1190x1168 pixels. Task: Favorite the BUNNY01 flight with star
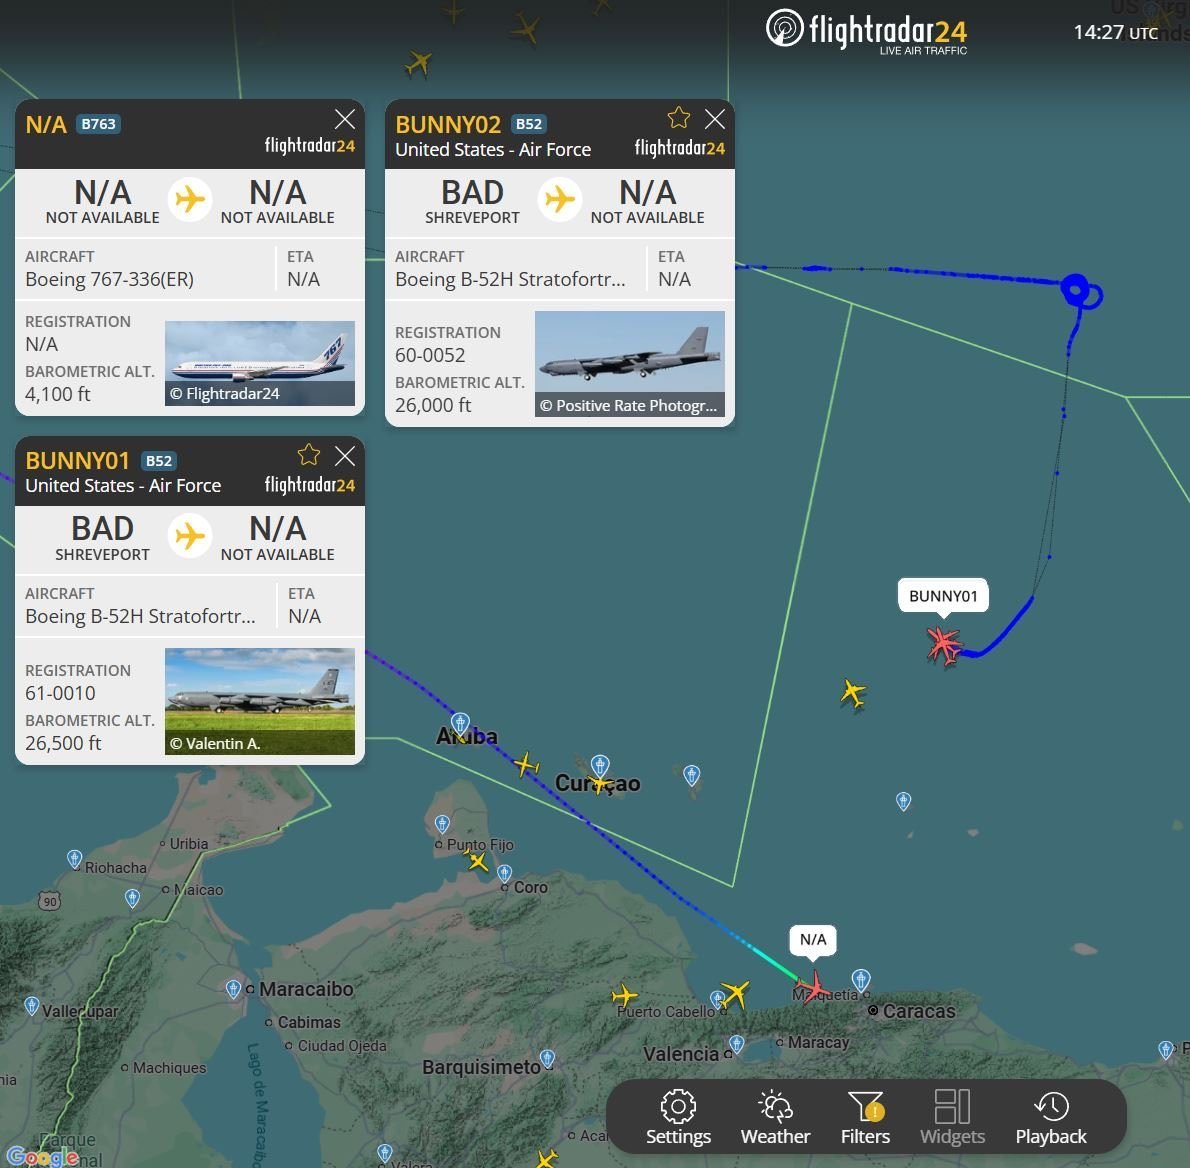(309, 455)
